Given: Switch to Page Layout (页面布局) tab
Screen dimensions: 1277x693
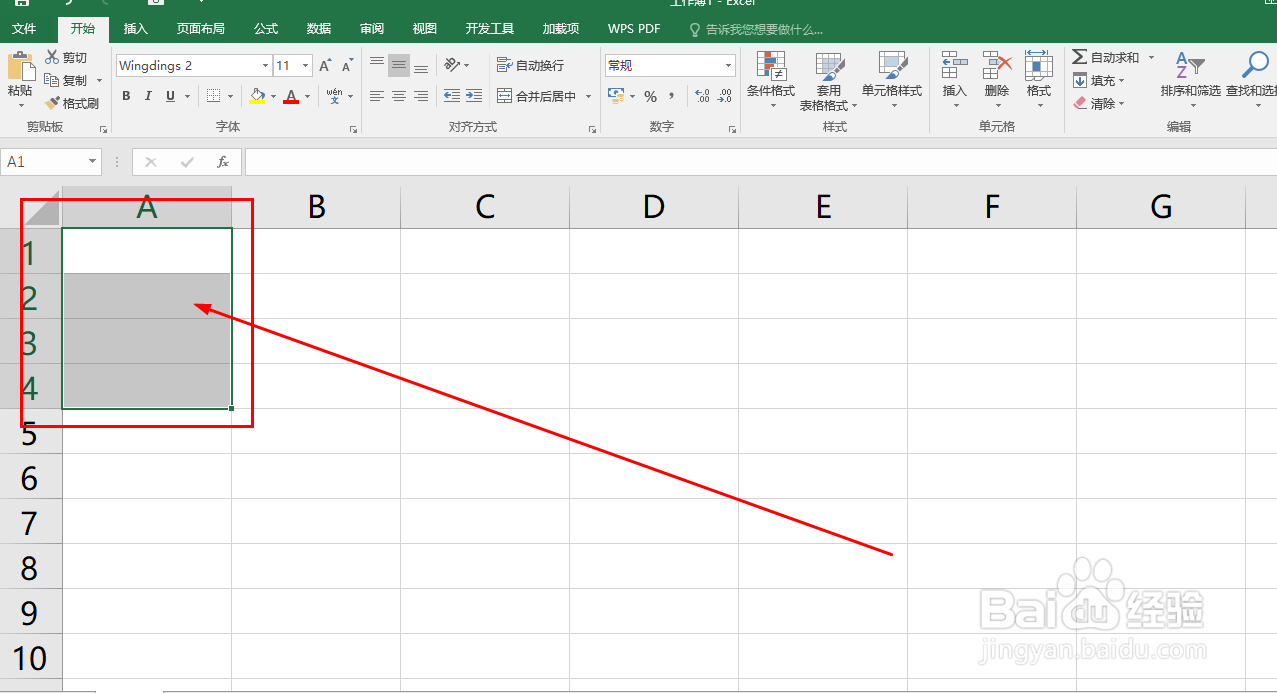Looking at the screenshot, I should (200, 29).
